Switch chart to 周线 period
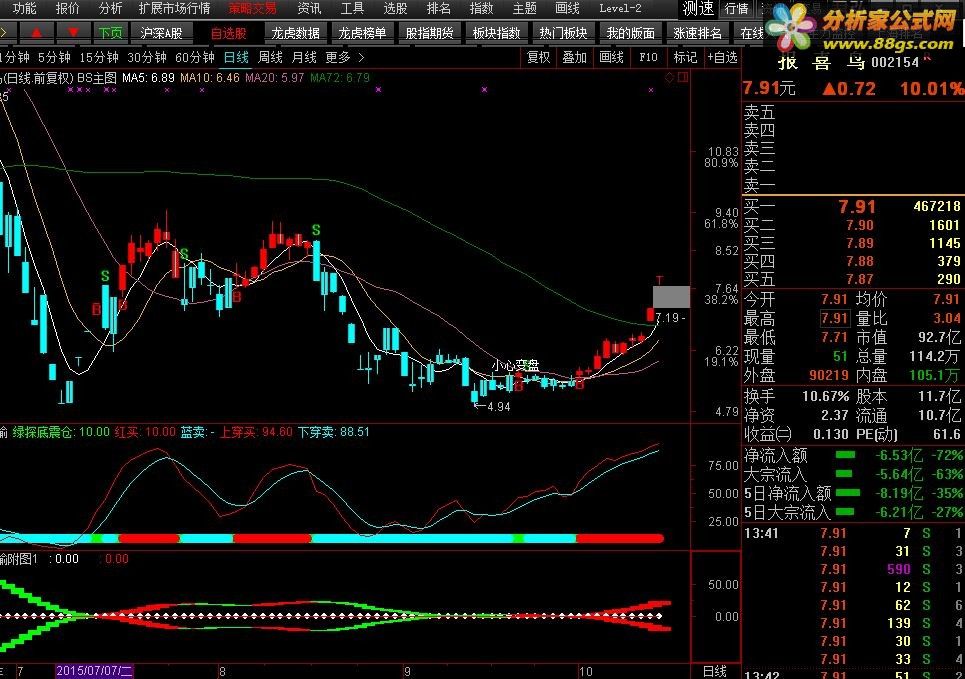The height and width of the screenshot is (679, 965). click(270, 57)
